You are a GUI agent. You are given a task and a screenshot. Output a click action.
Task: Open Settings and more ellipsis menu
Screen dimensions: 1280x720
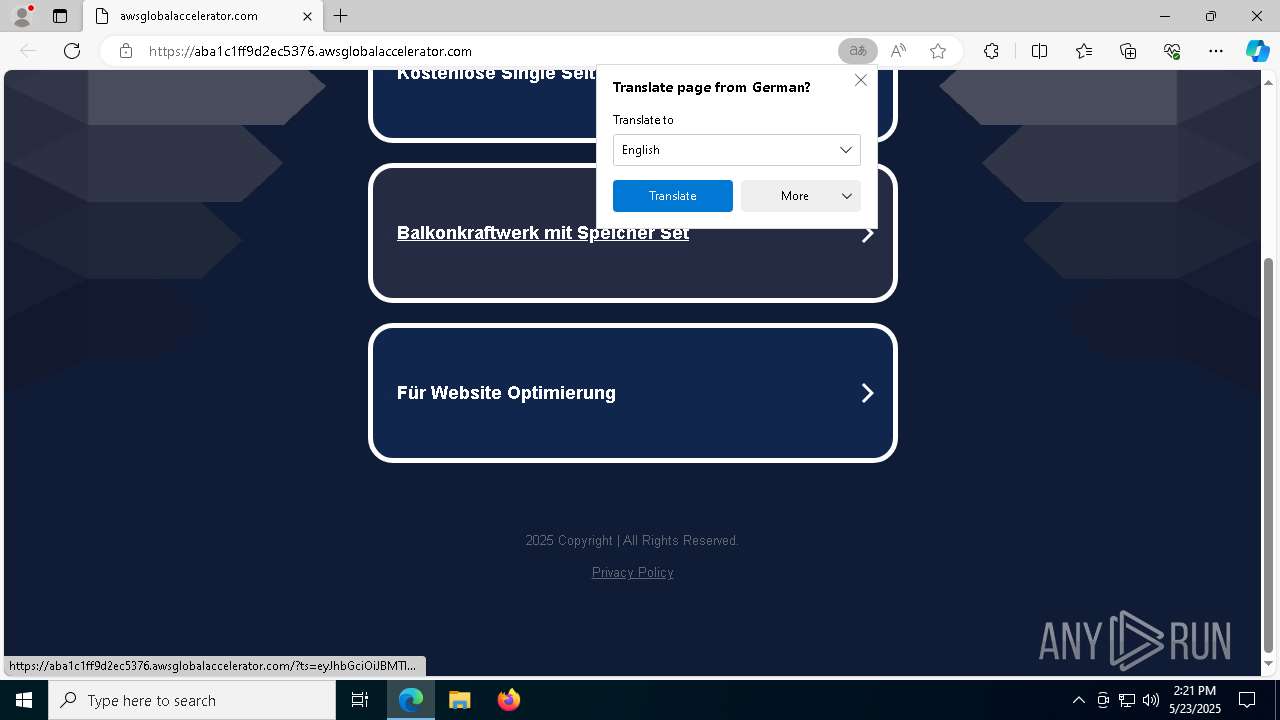tap(1216, 51)
